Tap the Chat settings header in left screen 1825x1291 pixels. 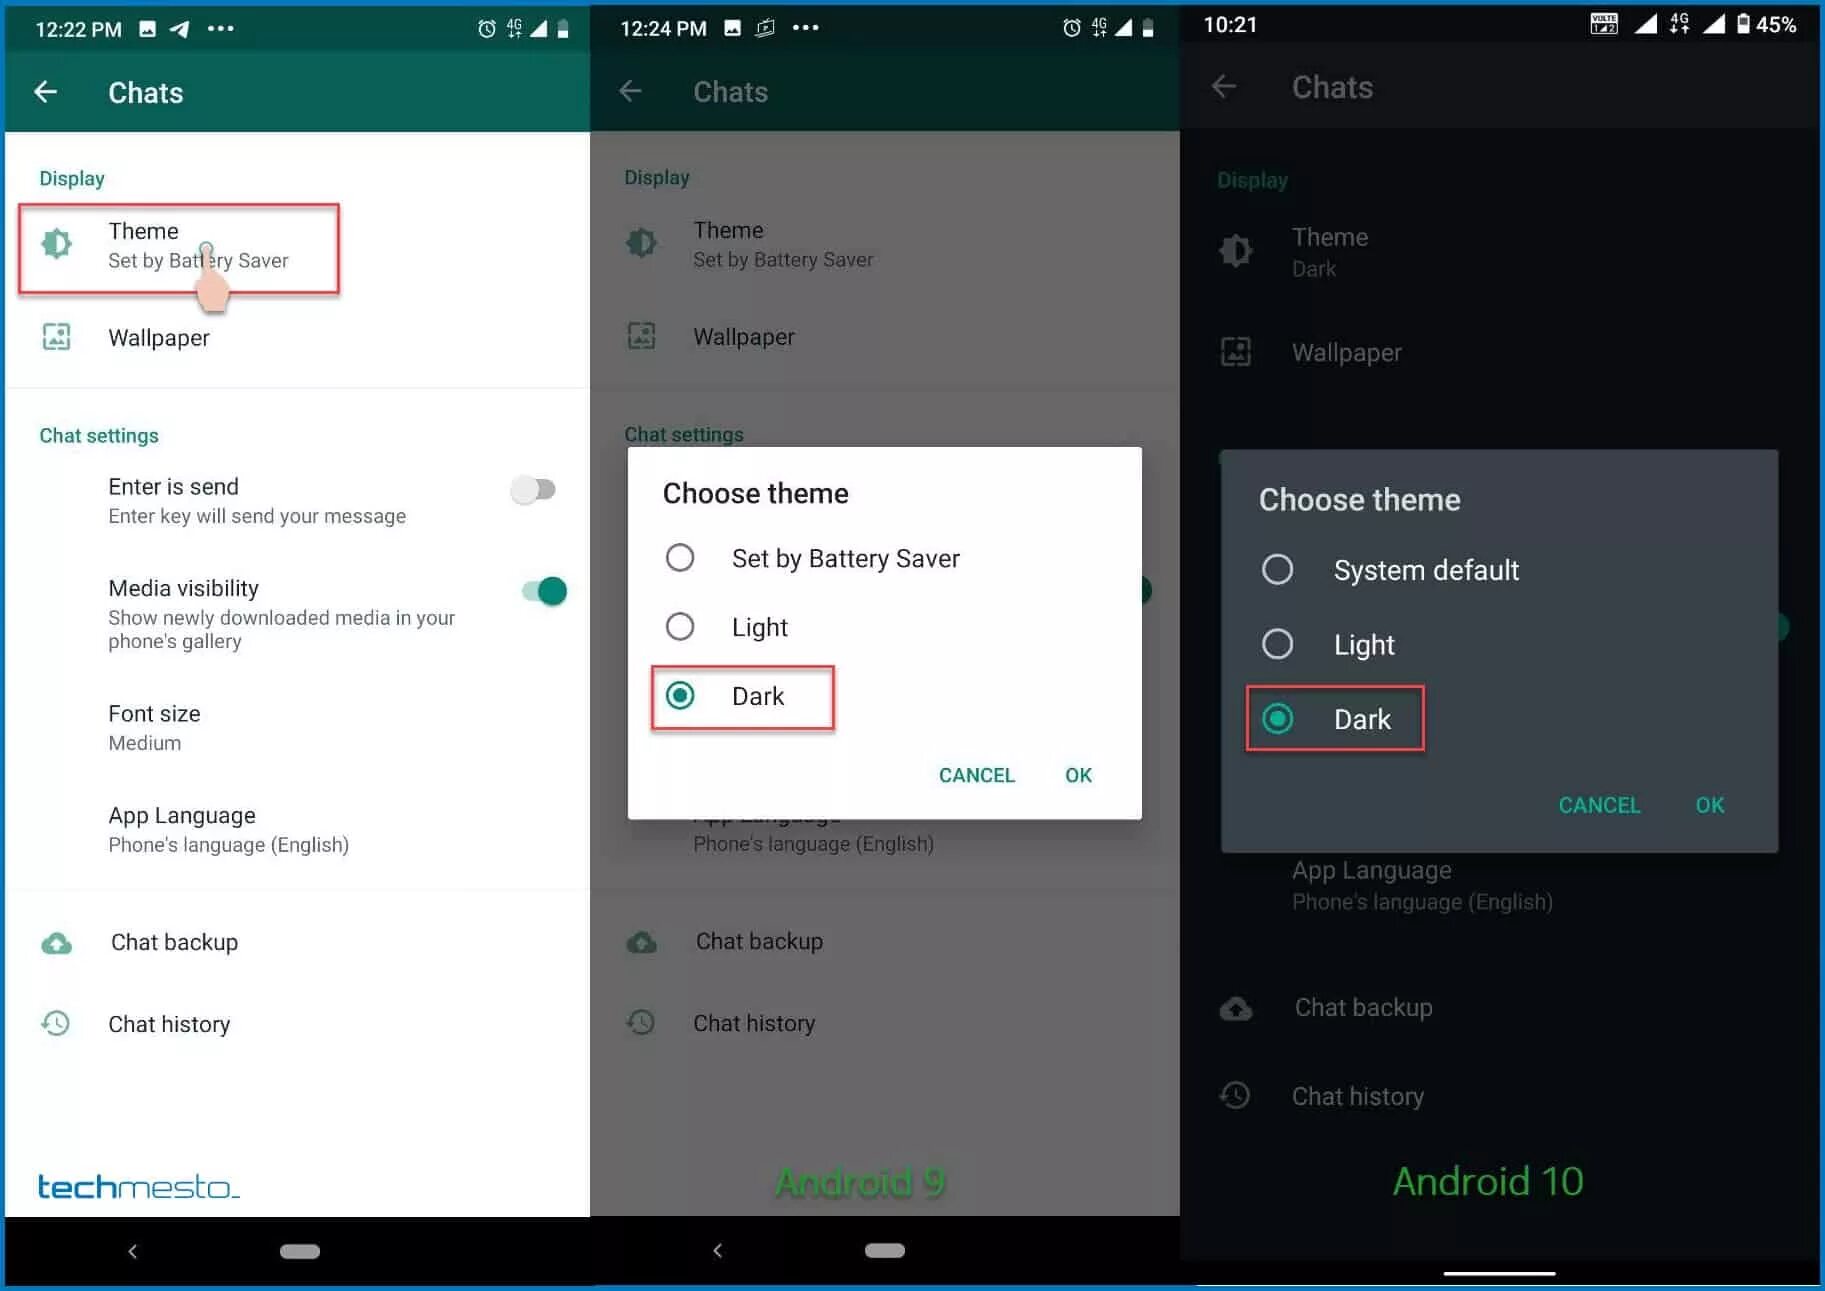[99, 435]
